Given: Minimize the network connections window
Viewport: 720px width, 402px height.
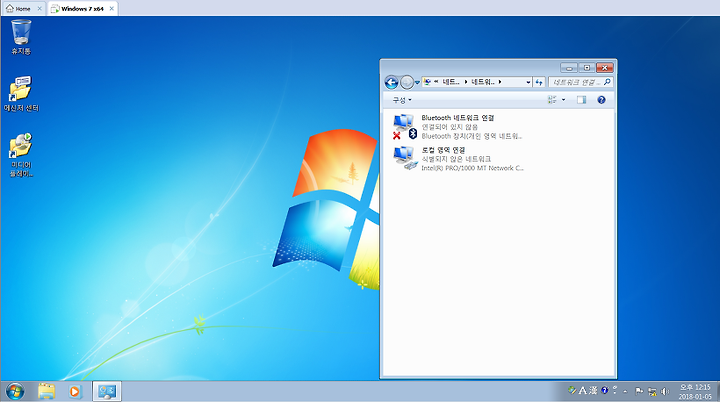Looking at the screenshot, I should (569, 68).
